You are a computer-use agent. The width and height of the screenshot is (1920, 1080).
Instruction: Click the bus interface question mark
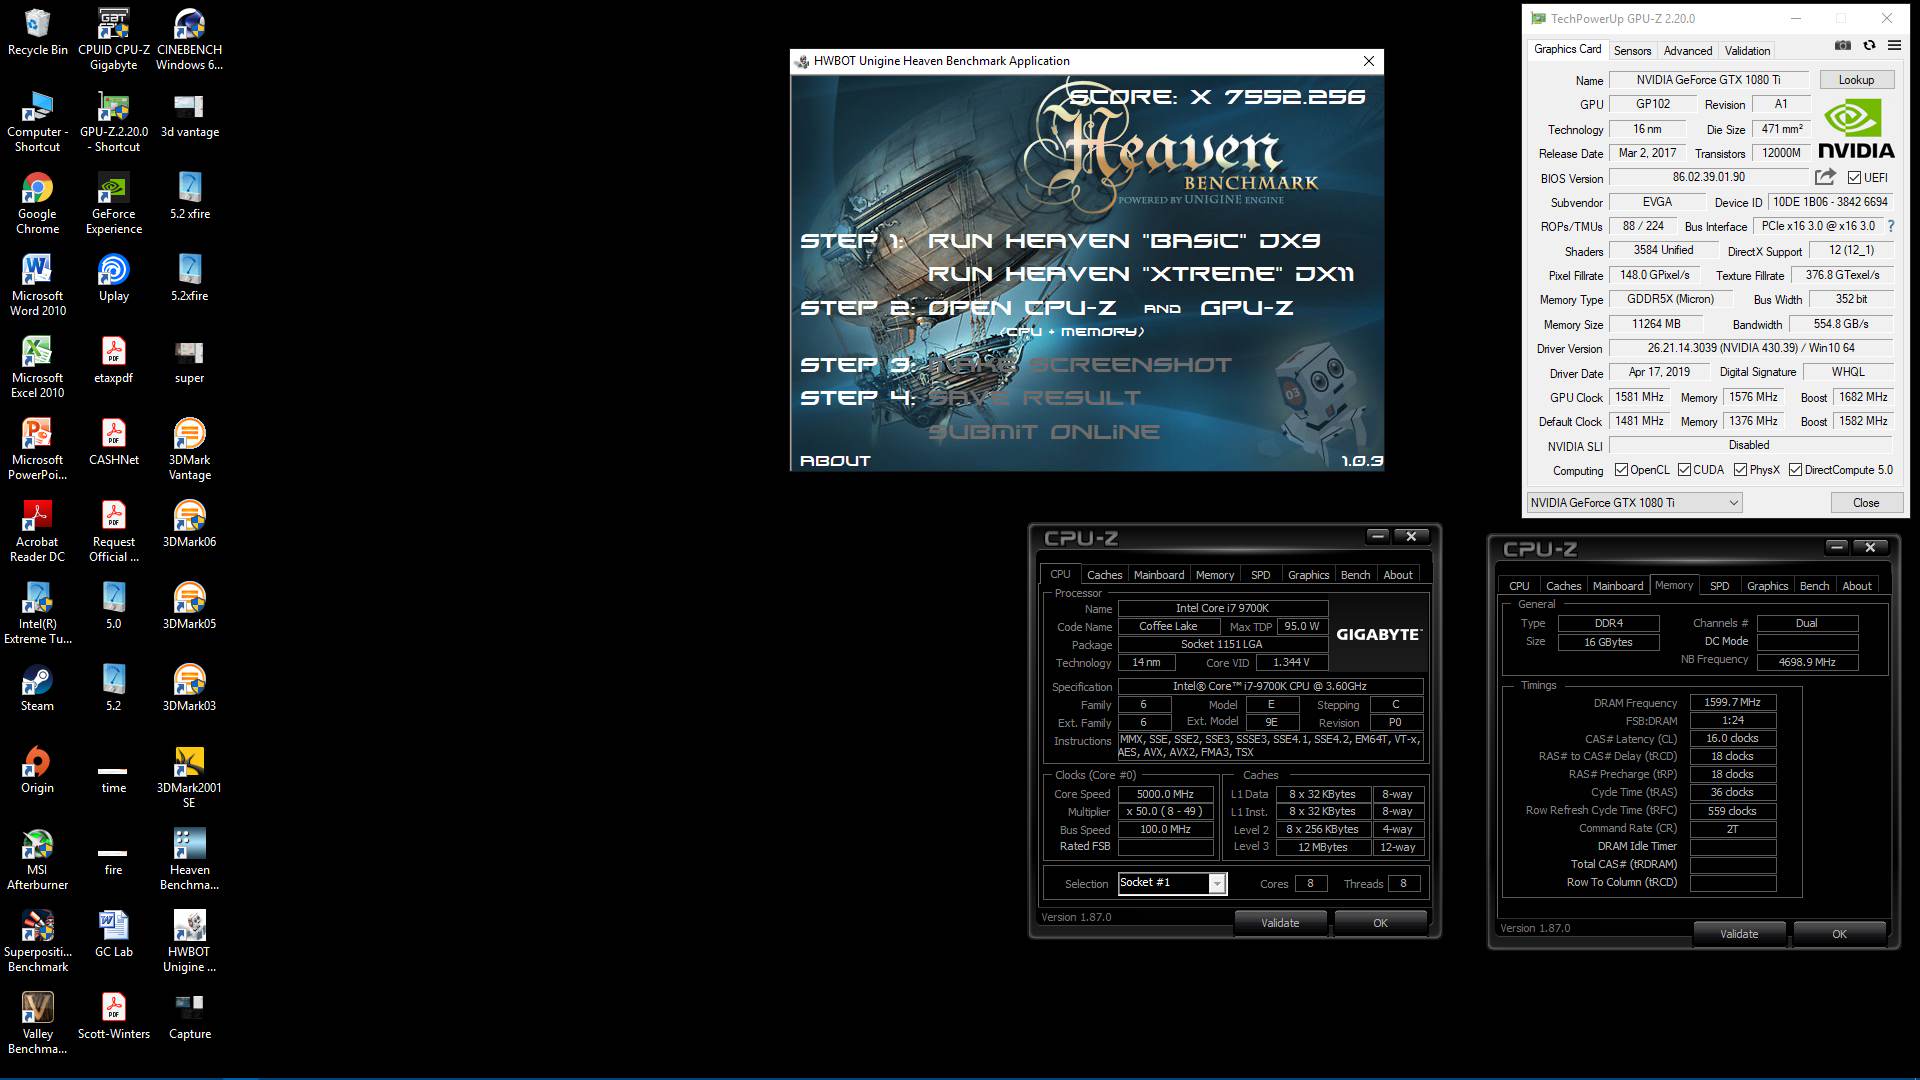(x=1890, y=226)
